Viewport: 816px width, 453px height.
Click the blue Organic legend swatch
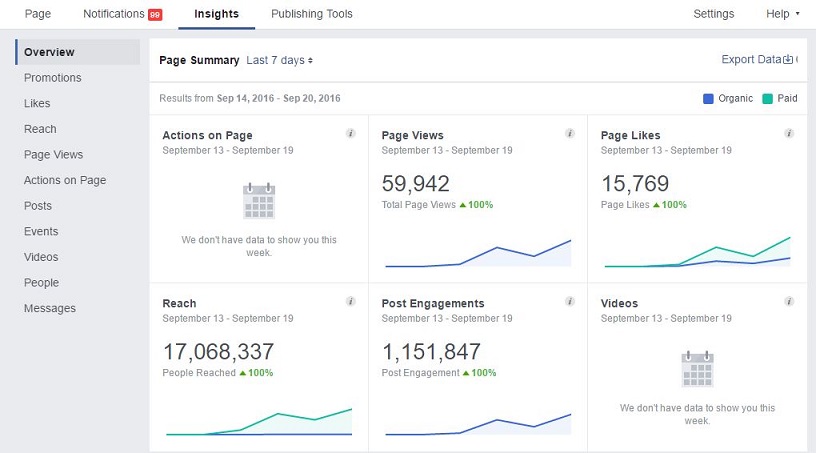[709, 99]
